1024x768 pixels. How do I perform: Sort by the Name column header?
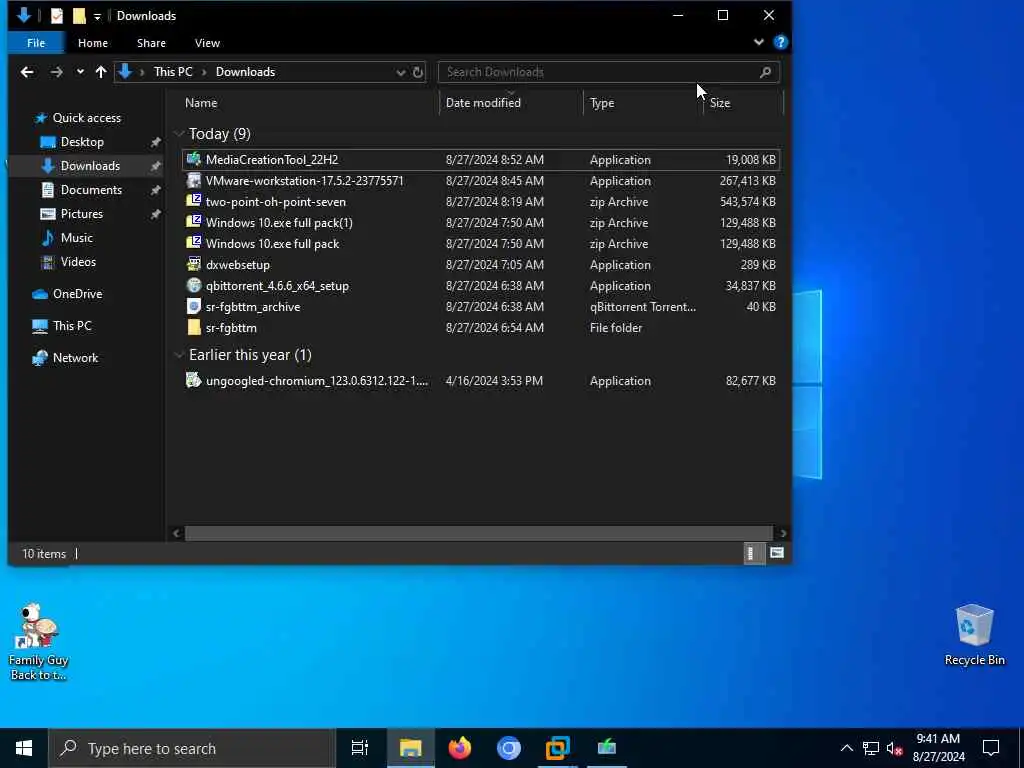201,103
